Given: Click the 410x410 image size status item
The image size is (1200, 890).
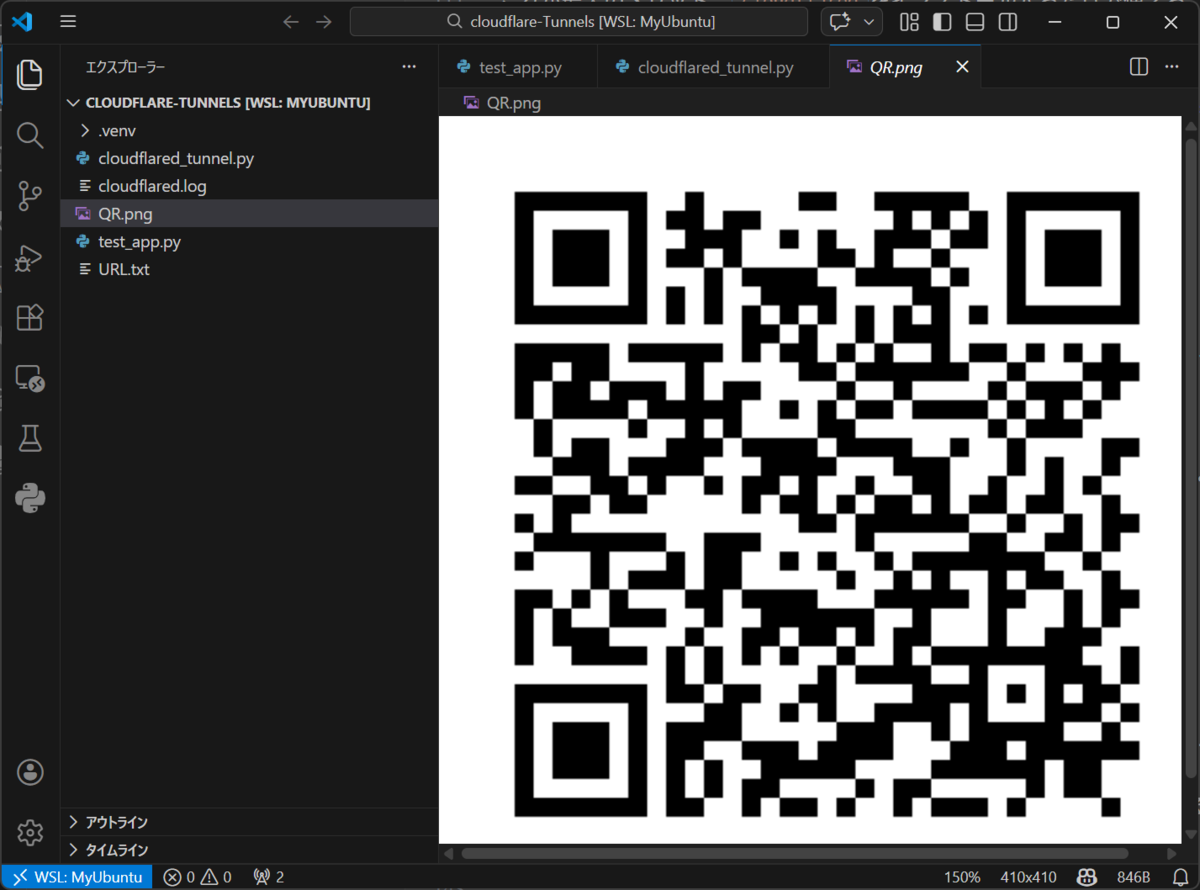Looking at the screenshot, I should point(1028,877).
